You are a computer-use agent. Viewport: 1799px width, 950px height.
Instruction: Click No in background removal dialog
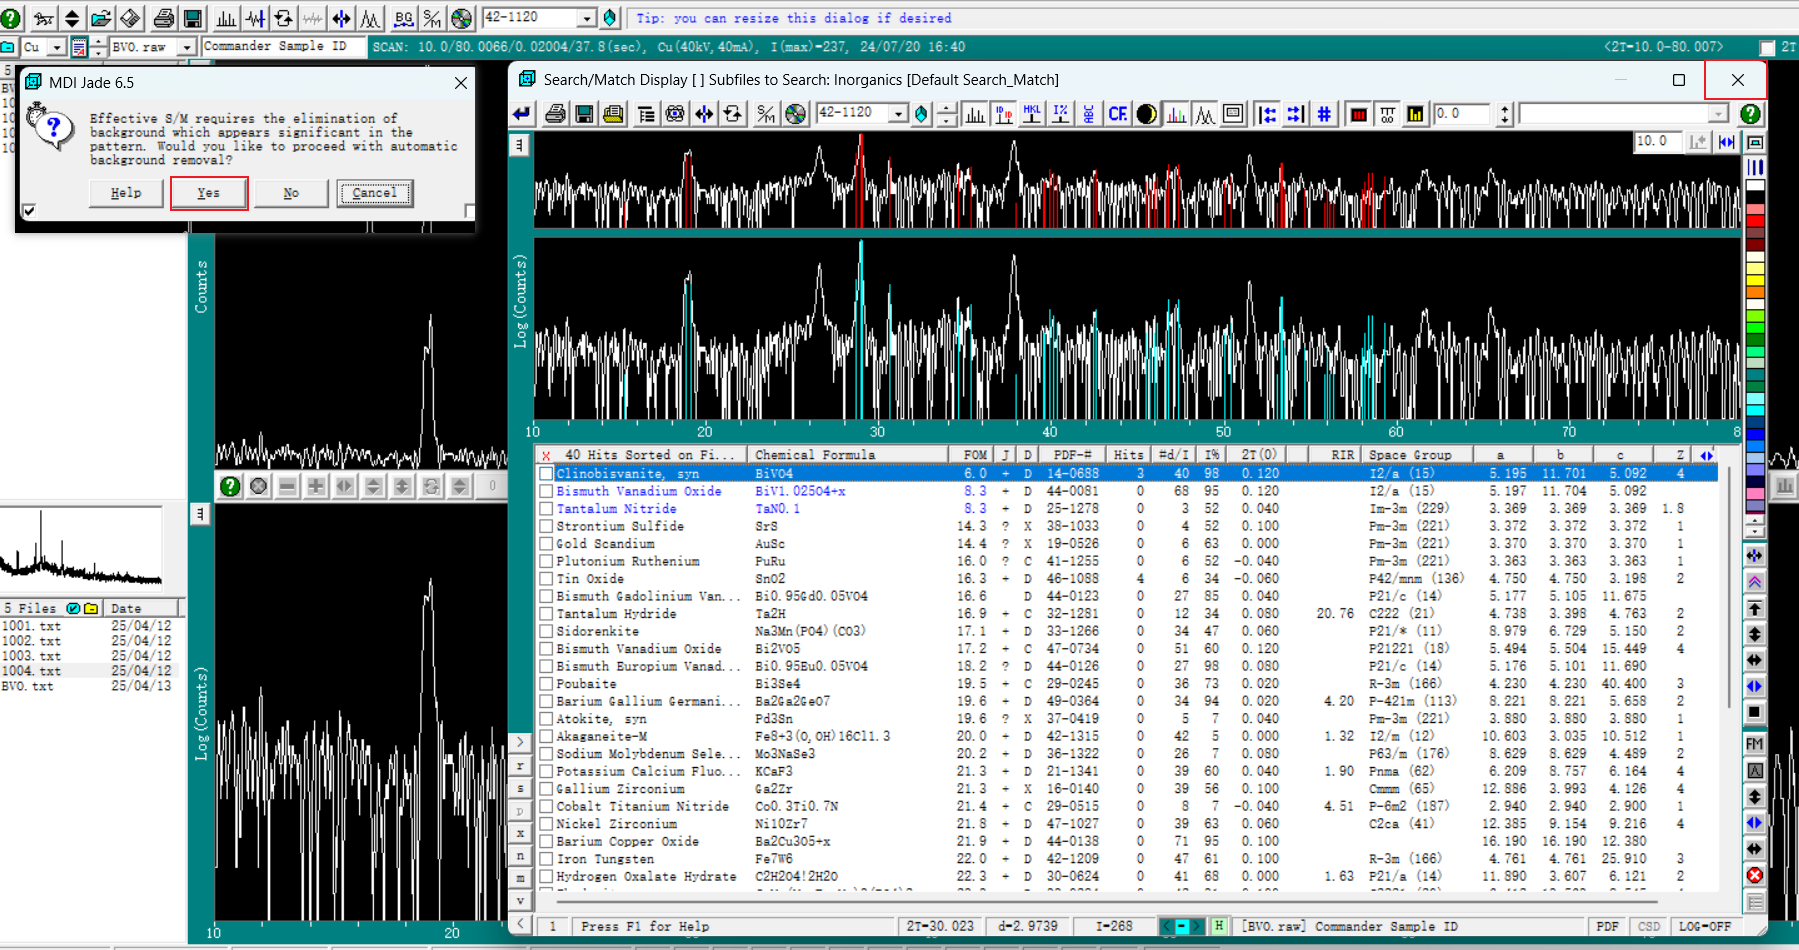coord(291,193)
